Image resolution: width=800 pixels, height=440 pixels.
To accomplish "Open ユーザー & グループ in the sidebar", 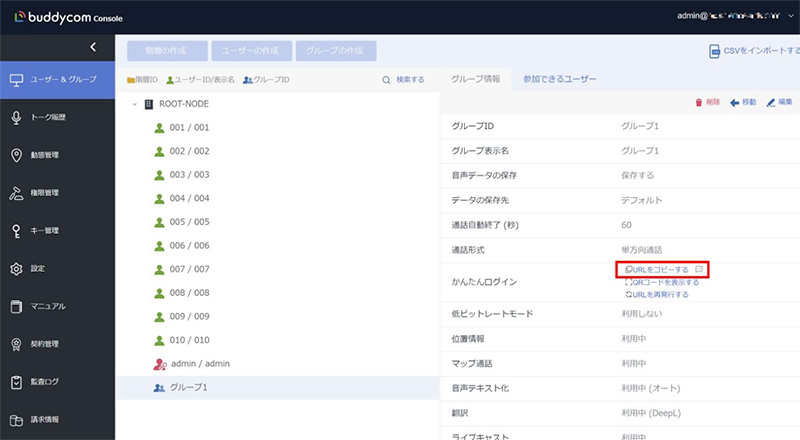I will point(57,80).
